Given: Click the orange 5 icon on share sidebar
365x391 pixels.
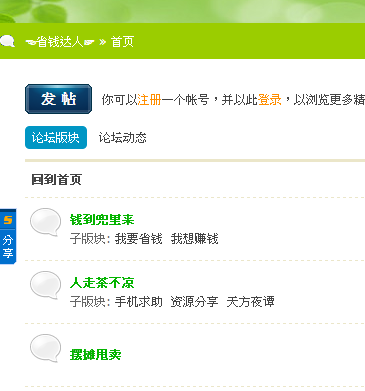Looking at the screenshot, I should click(x=8, y=220).
